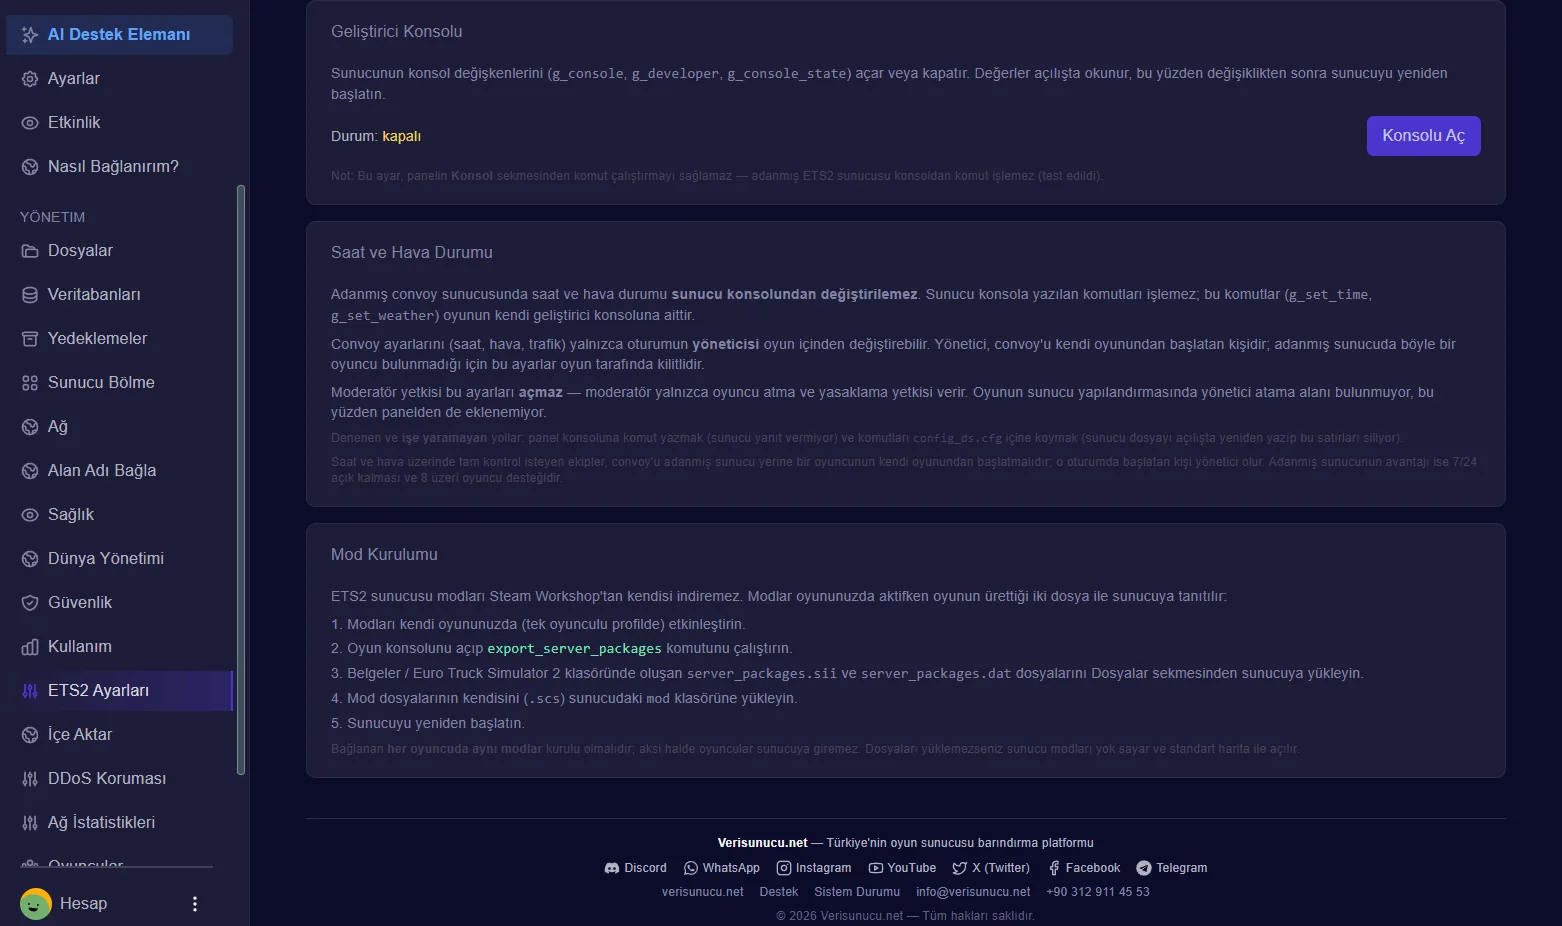Click the Kullanım chart icon
Image resolution: width=1562 pixels, height=926 pixels.
tap(30, 647)
